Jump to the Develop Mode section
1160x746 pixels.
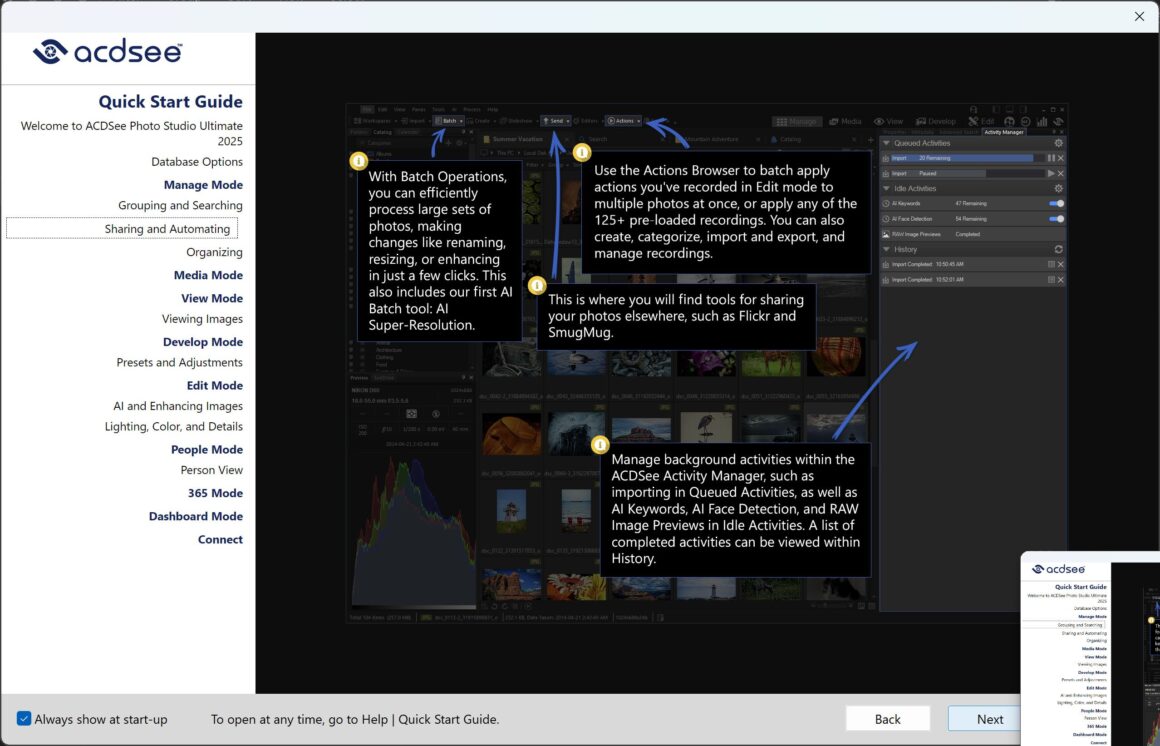click(x=203, y=341)
